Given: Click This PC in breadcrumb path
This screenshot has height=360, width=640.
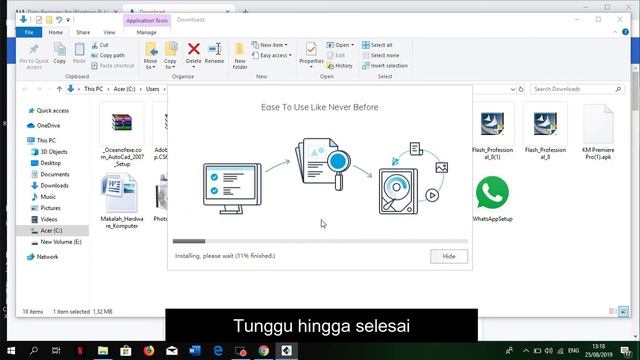Looking at the screenshot, I should point(93,89).
